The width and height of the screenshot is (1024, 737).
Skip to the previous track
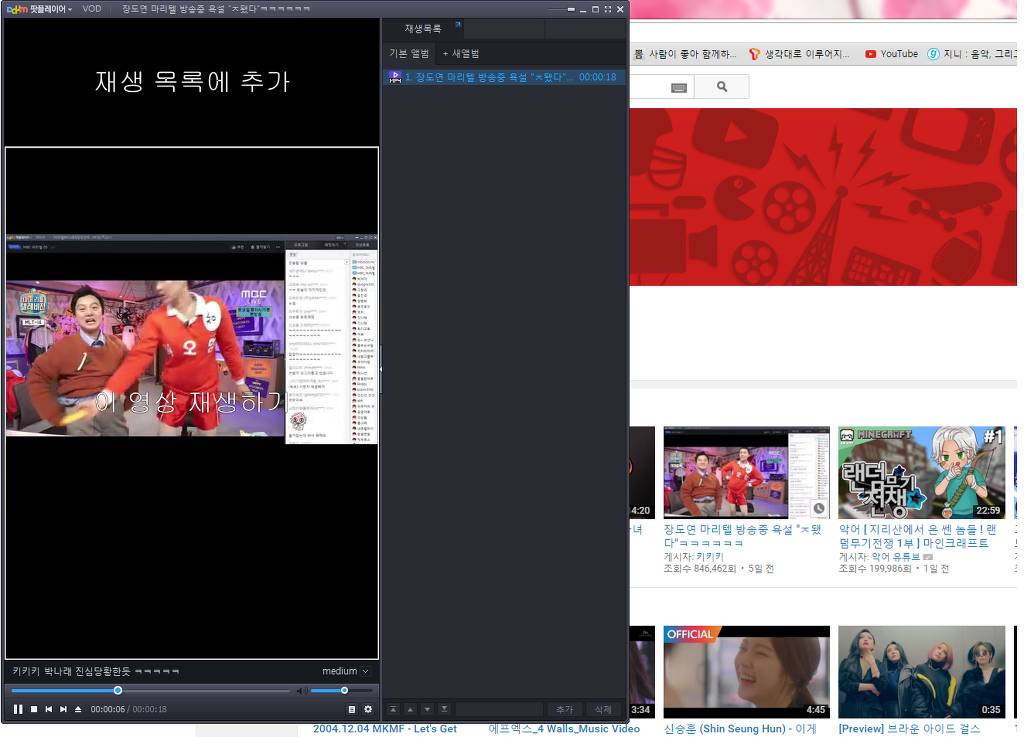[x=48, y=709]
